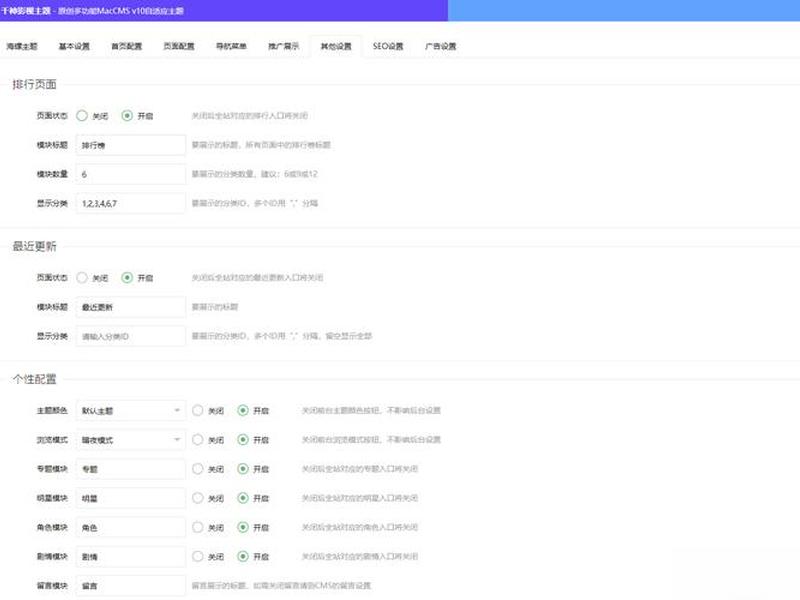This screenshot has height=600, width=800.
Task: Choose 关闭 for 浏览模式 row
Action: pos(198,440)
